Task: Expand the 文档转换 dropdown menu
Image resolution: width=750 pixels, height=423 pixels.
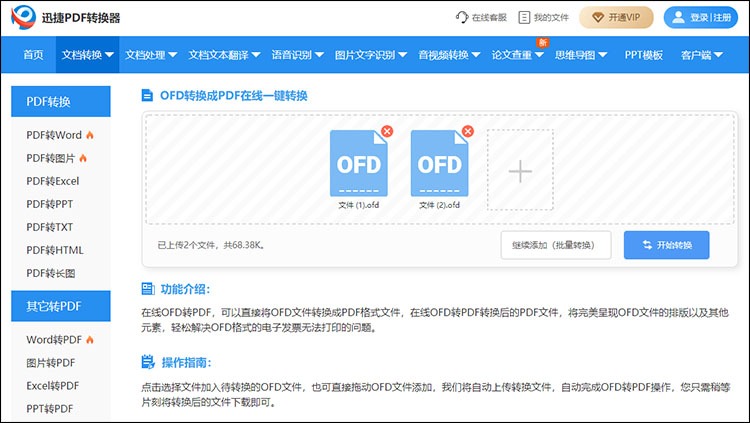Action: coord(88,55)
